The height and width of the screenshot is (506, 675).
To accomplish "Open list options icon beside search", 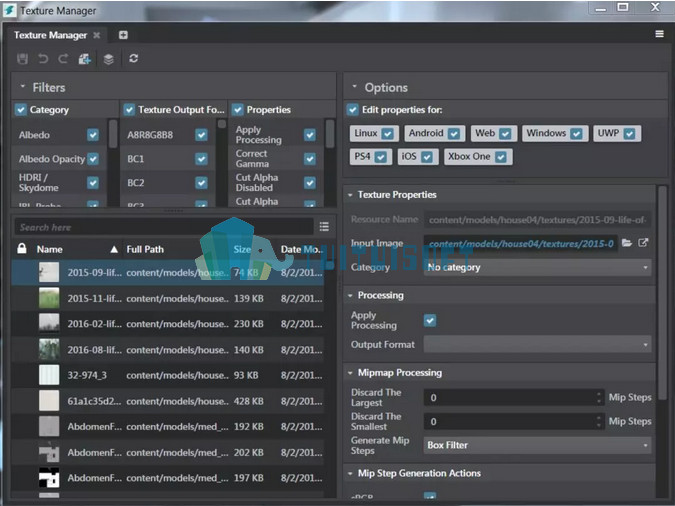I will (324, 227).
